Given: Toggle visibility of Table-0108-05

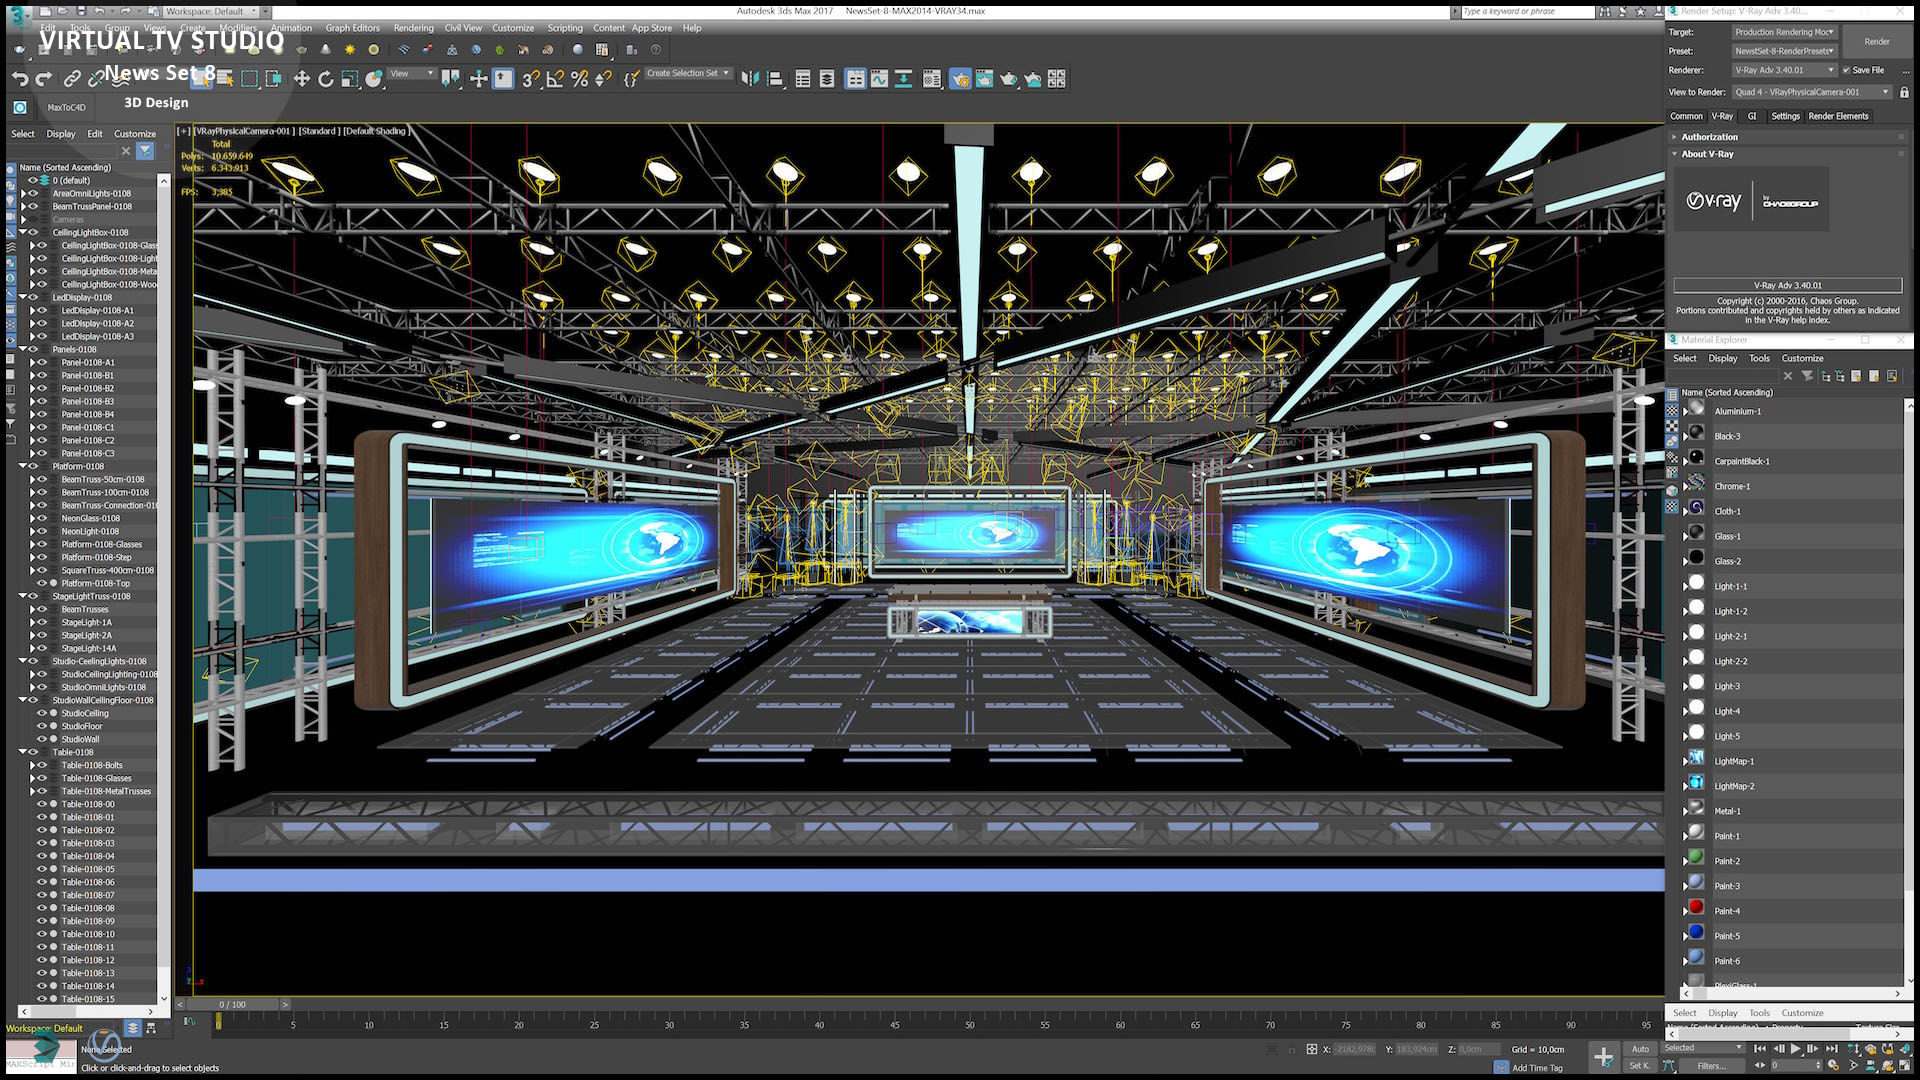Looking at the screenshot, I should click(x=42, y=869).
